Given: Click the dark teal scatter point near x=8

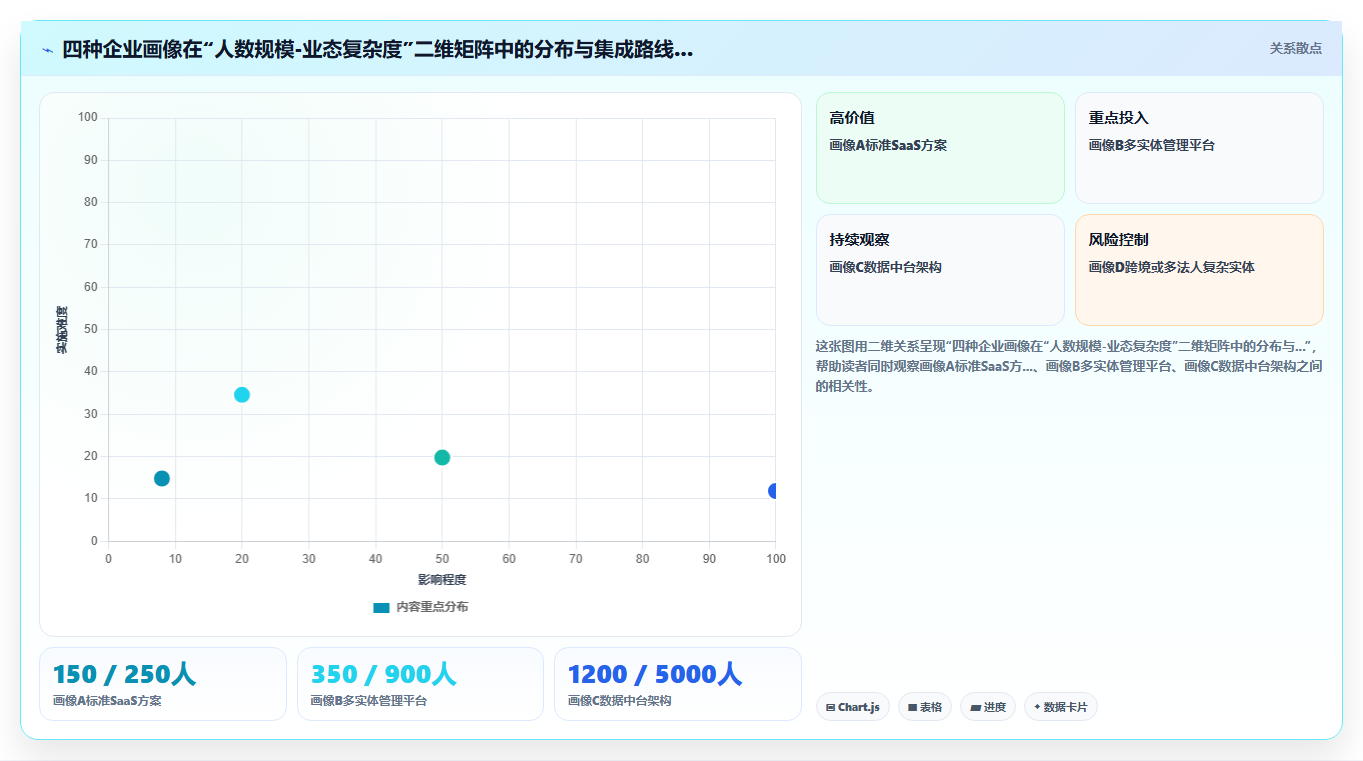Looking at the screenshot, I should pos(162,478).
